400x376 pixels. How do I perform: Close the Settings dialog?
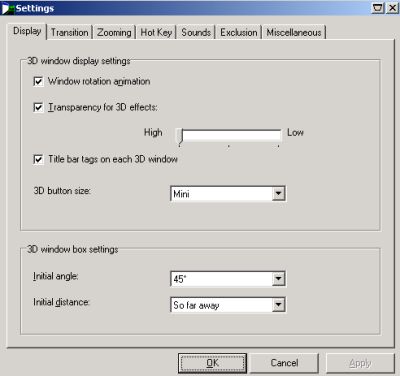(393, 8)
